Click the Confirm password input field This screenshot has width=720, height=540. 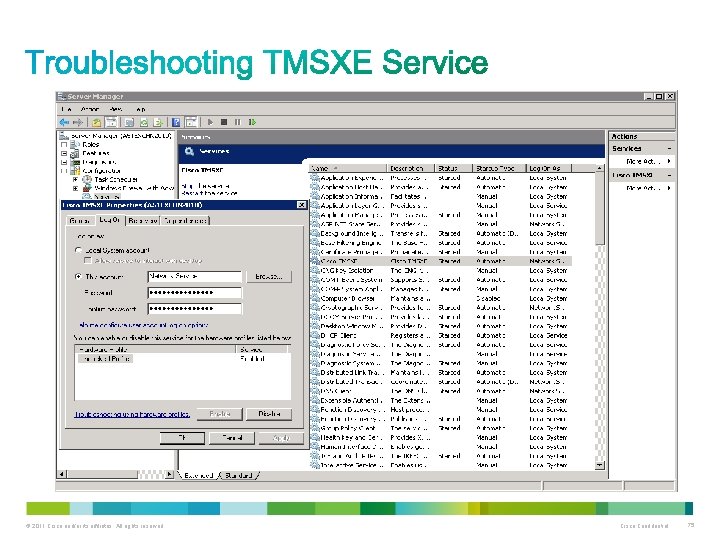coord(195,309)
